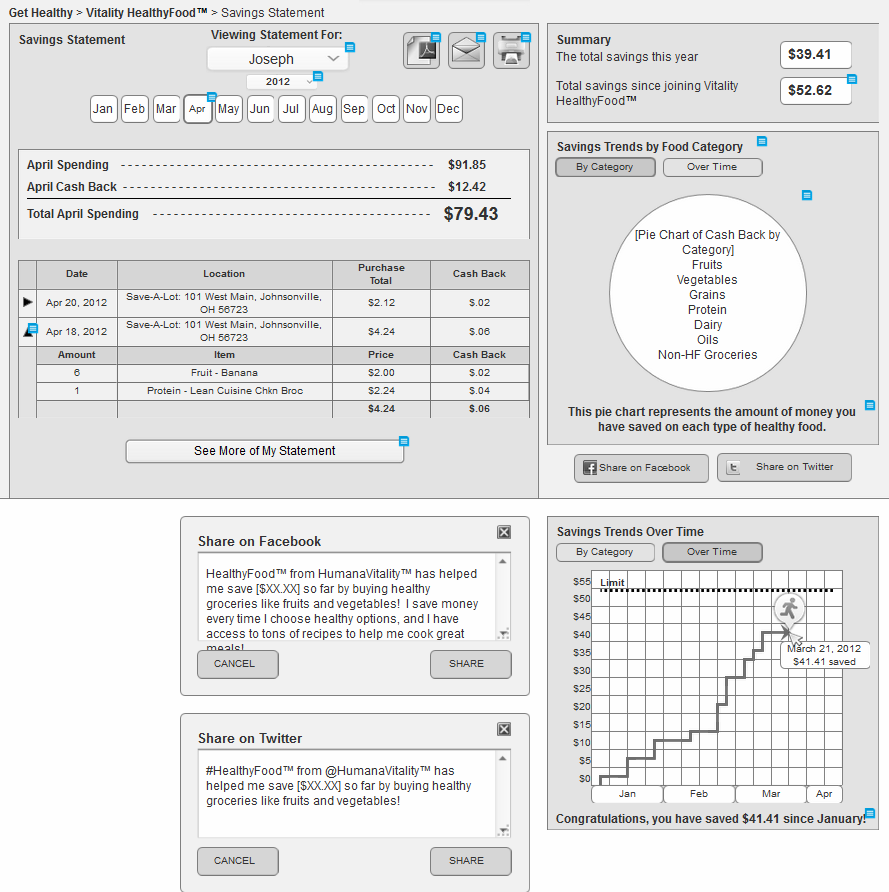
Task: Expand the Apr 20, 2012 transaction row
Action: tap(27, 302)
